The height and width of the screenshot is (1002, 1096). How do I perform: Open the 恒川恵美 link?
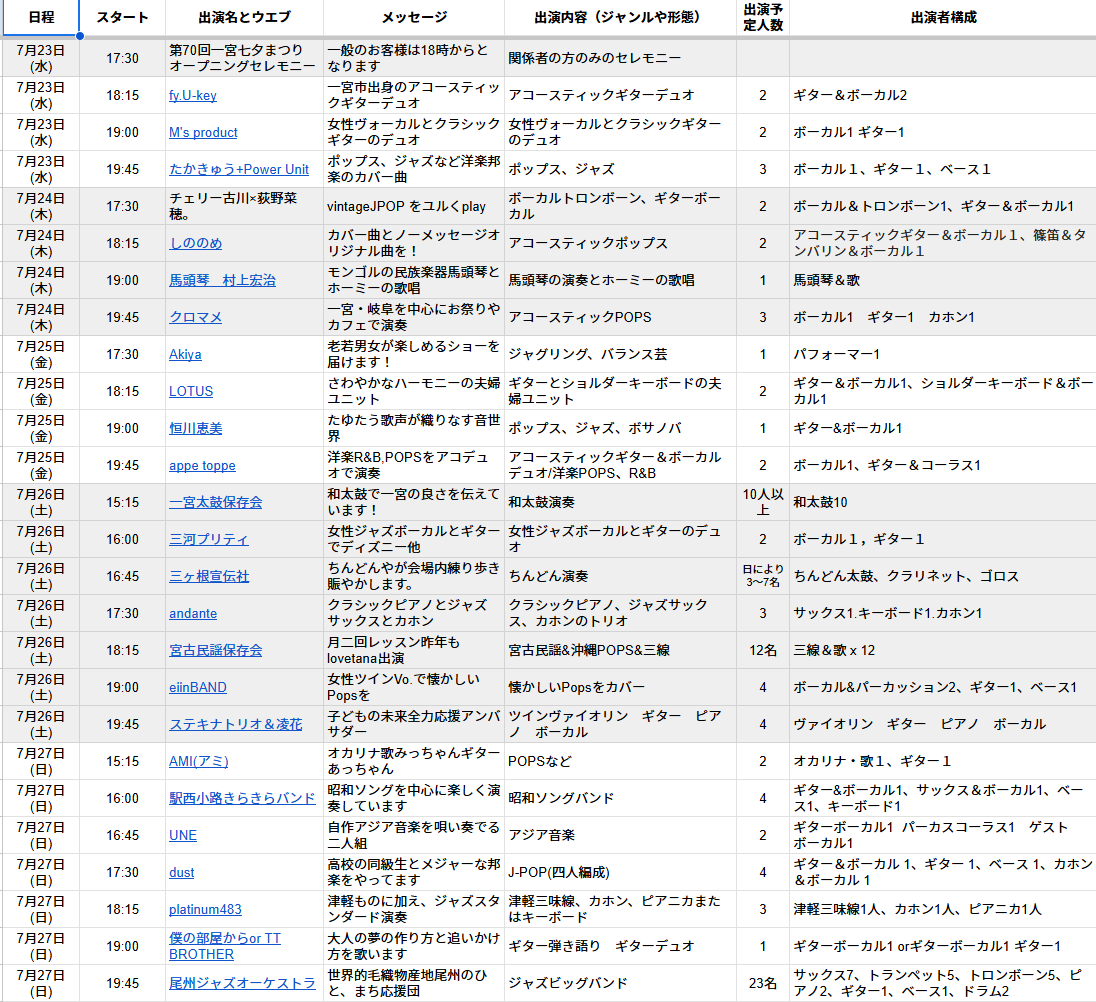195,428
